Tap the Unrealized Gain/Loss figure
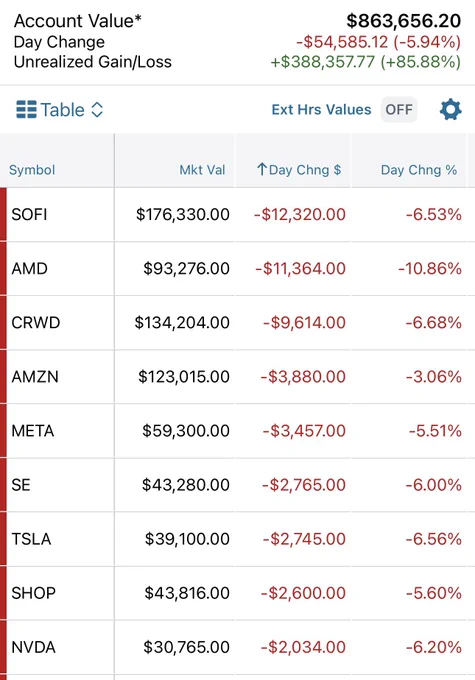 (365, 62)
